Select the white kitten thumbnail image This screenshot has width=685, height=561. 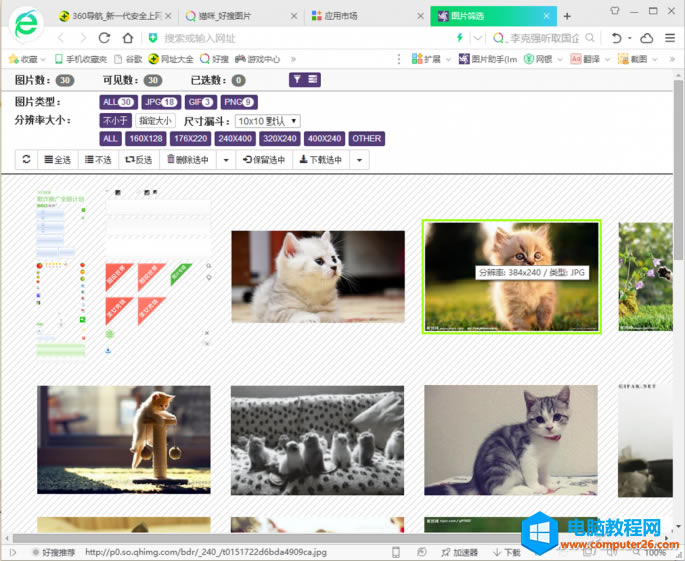317,276
